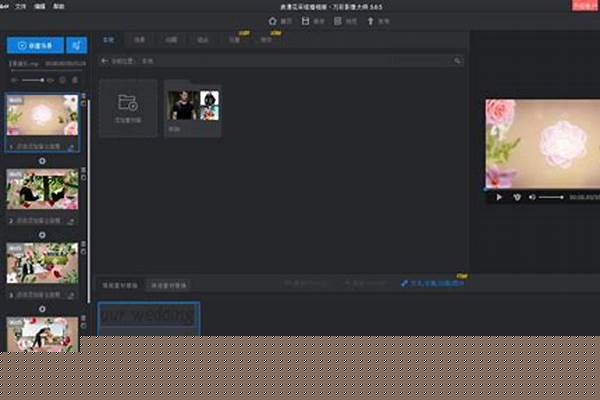Screen dimensions: 600x400
Task: Adjust the thumbnail zoom slider above the scene list
Action: tap(33, 80)
